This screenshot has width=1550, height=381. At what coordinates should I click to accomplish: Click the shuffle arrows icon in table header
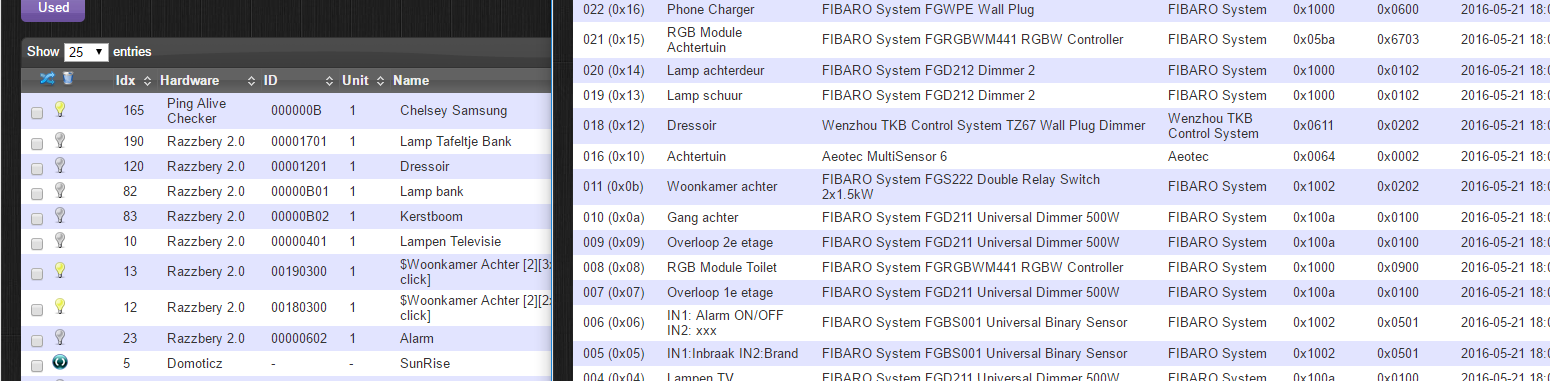tap(46, 79)
